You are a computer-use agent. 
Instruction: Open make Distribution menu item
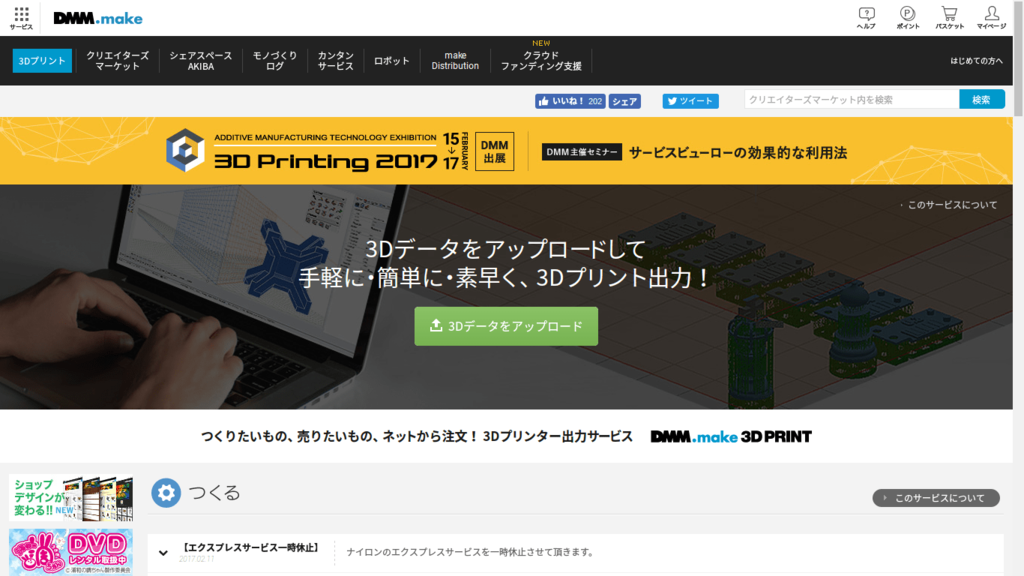coord(455,61)
